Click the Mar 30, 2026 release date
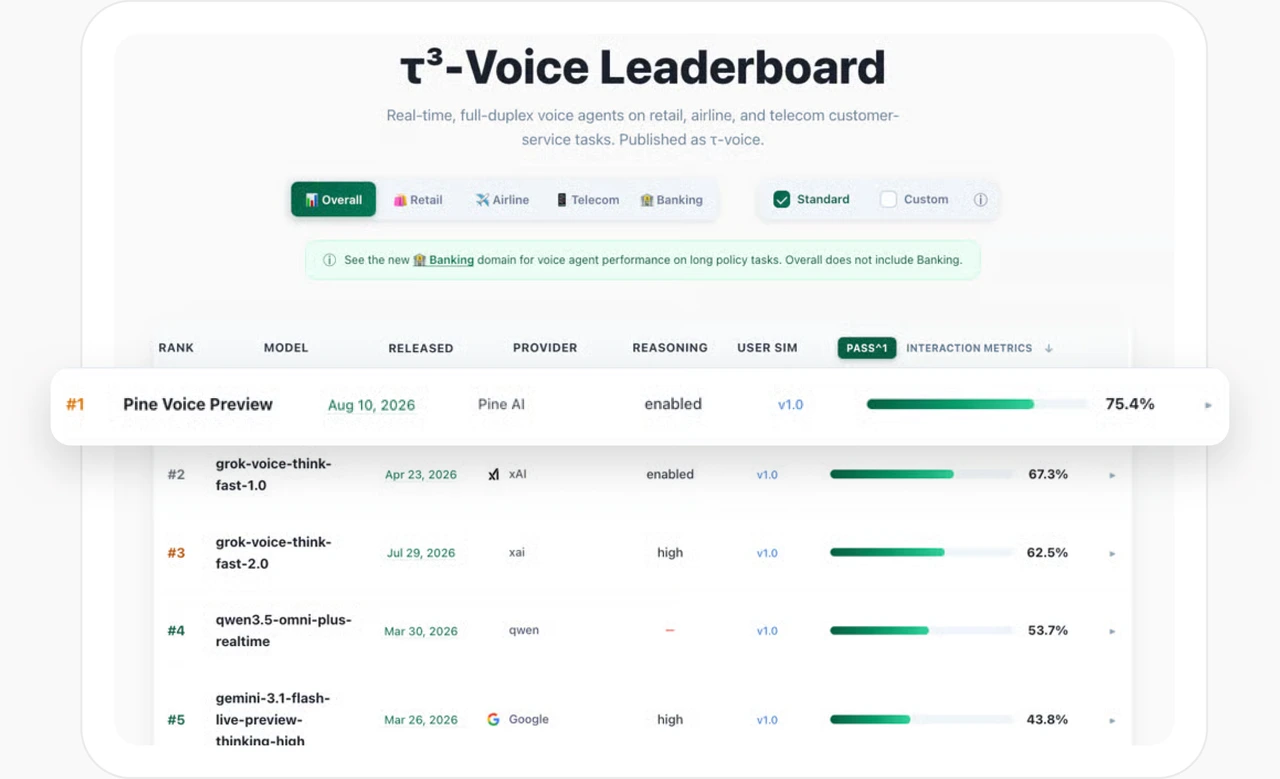This screenshot has height=779, width=1280. pyautogui.click(x=421, y=631)
